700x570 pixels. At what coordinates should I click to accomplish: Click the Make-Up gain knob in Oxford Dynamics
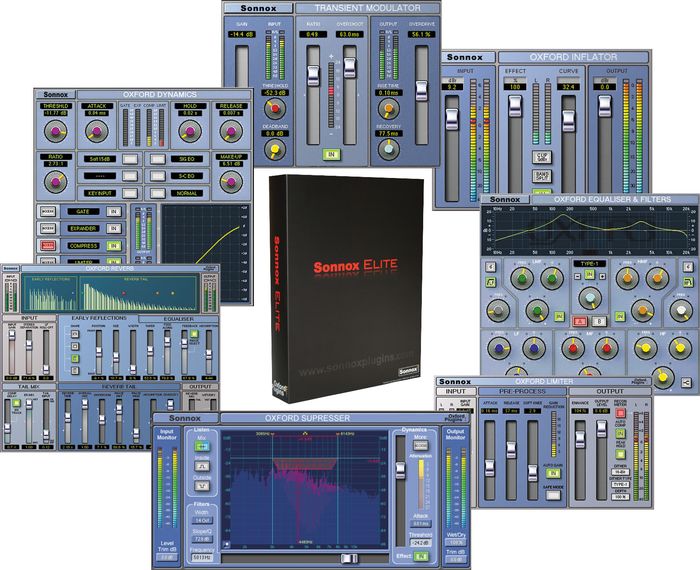[x=231, y=180]
